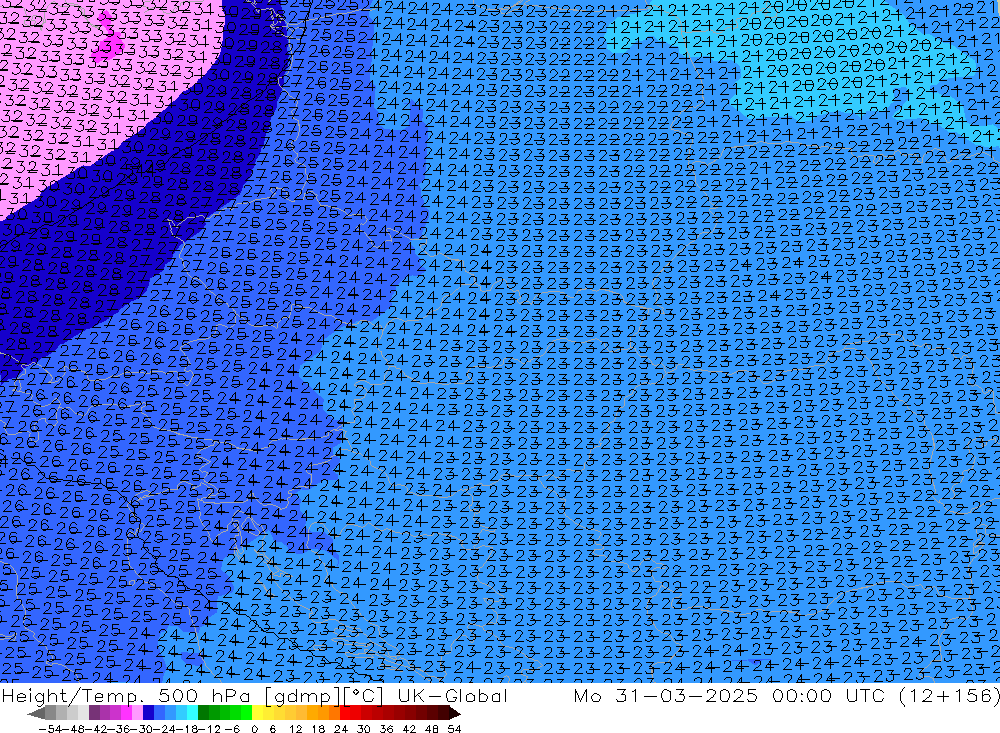
Task: Click the dark right arrow end of the color scale
Action: [x=454, y=713]
